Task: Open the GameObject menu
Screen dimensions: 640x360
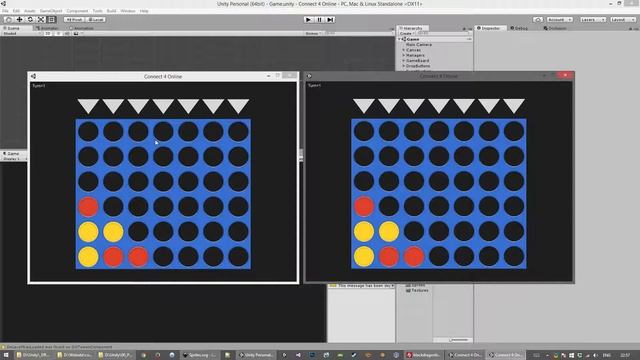Action: (51, 11)
